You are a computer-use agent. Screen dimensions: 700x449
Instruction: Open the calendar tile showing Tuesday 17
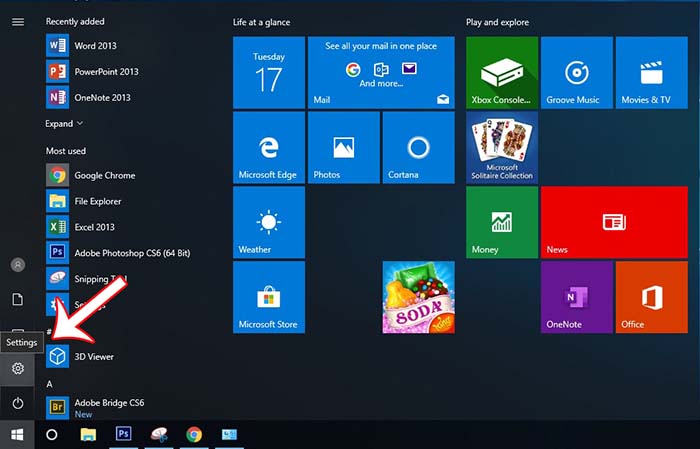click(x=269, y=72)
